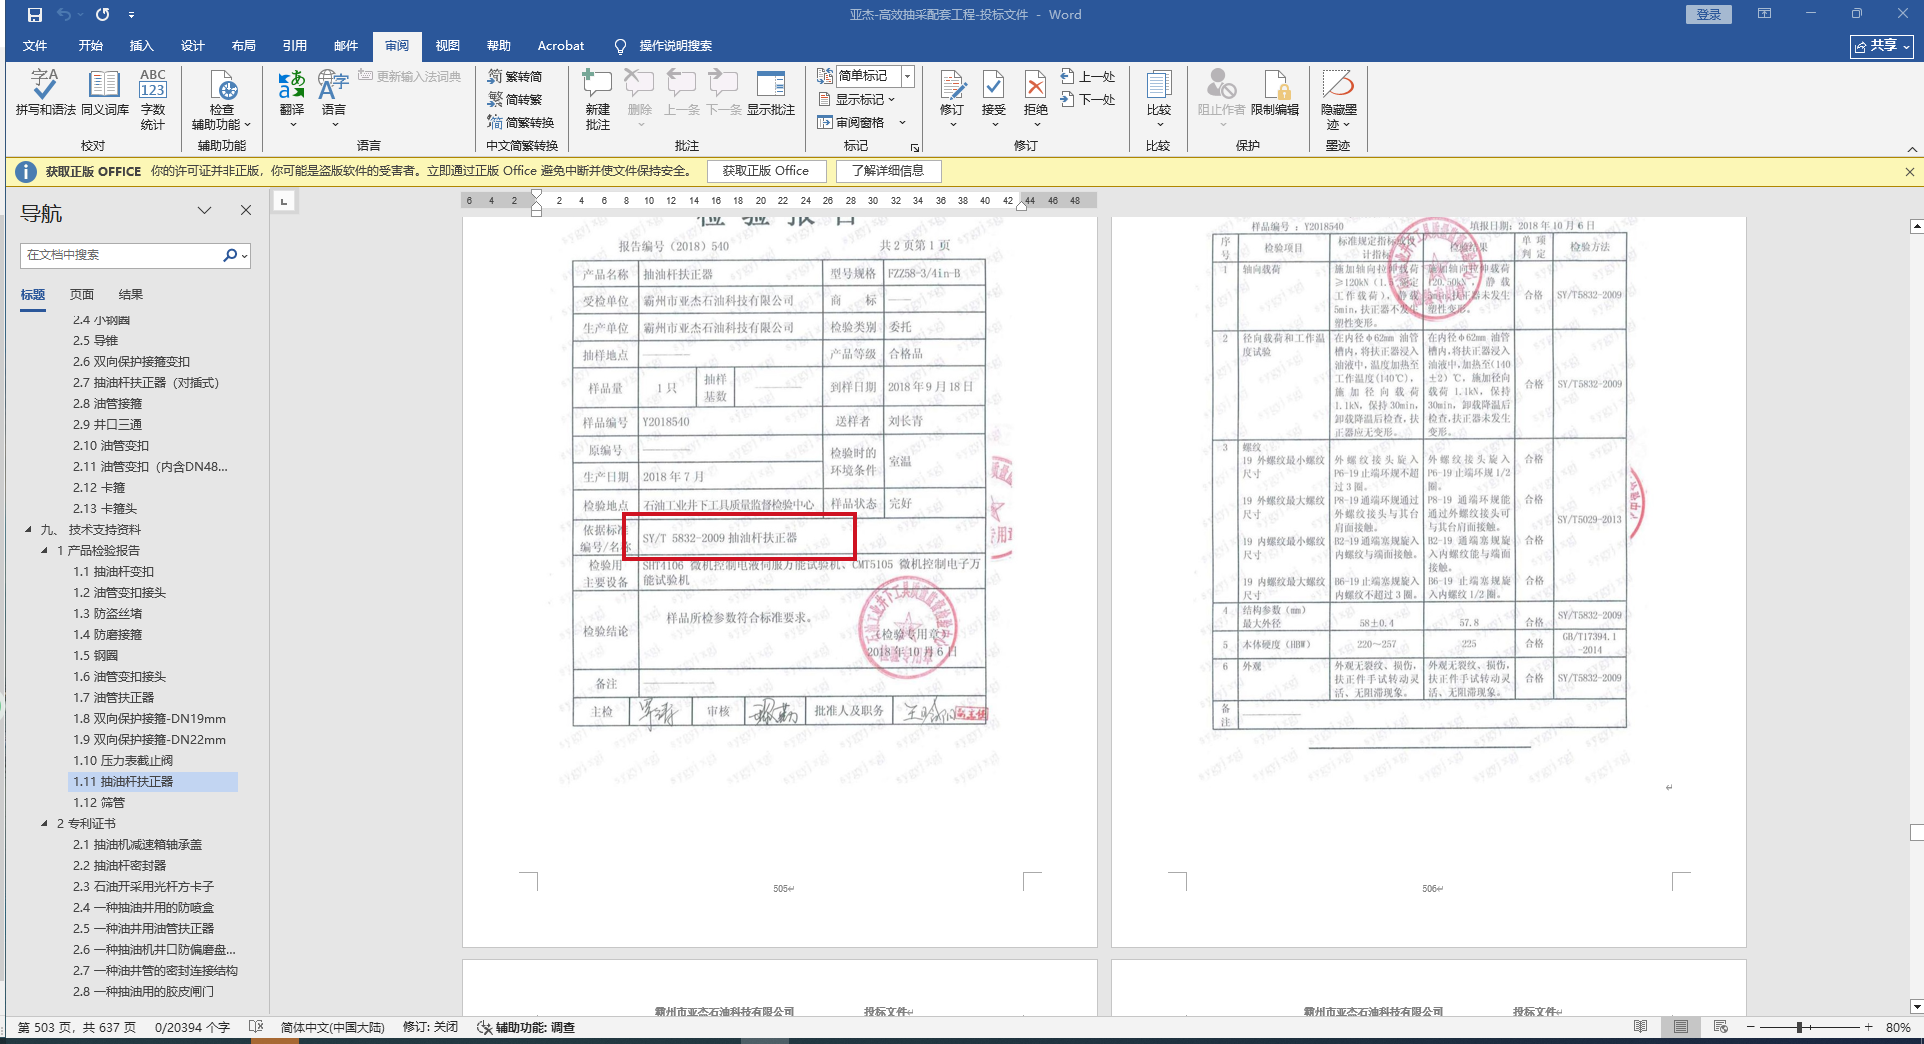Switch to the 视图 ribbon tab
This screenshot has height=1044, width=1924.
(x=448, y=46)
